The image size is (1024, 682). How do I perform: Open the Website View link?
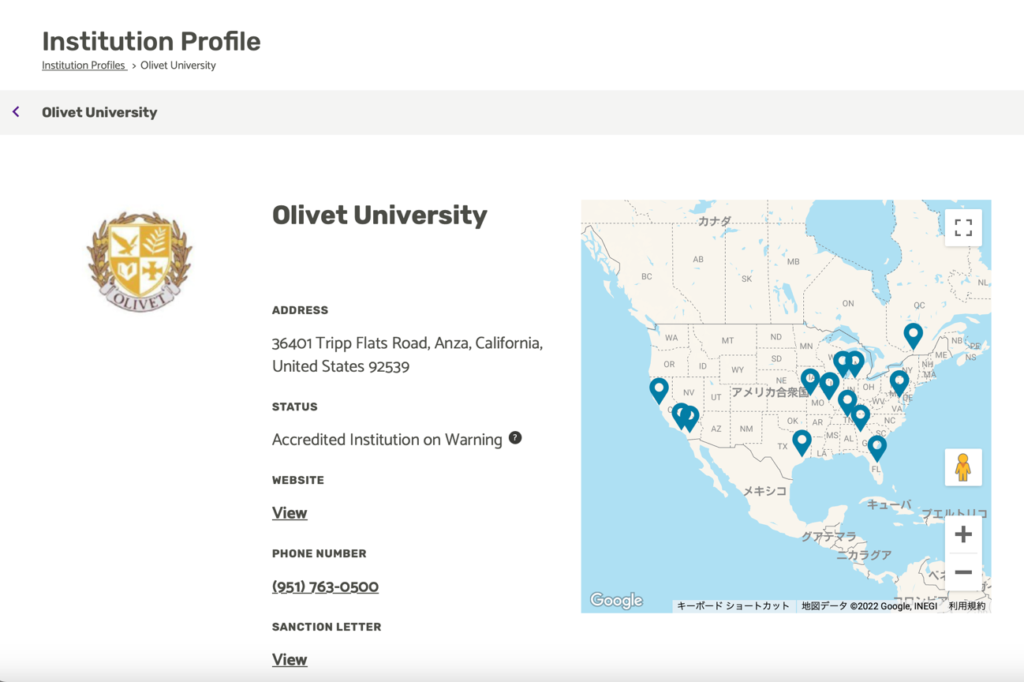coord(289,513)
